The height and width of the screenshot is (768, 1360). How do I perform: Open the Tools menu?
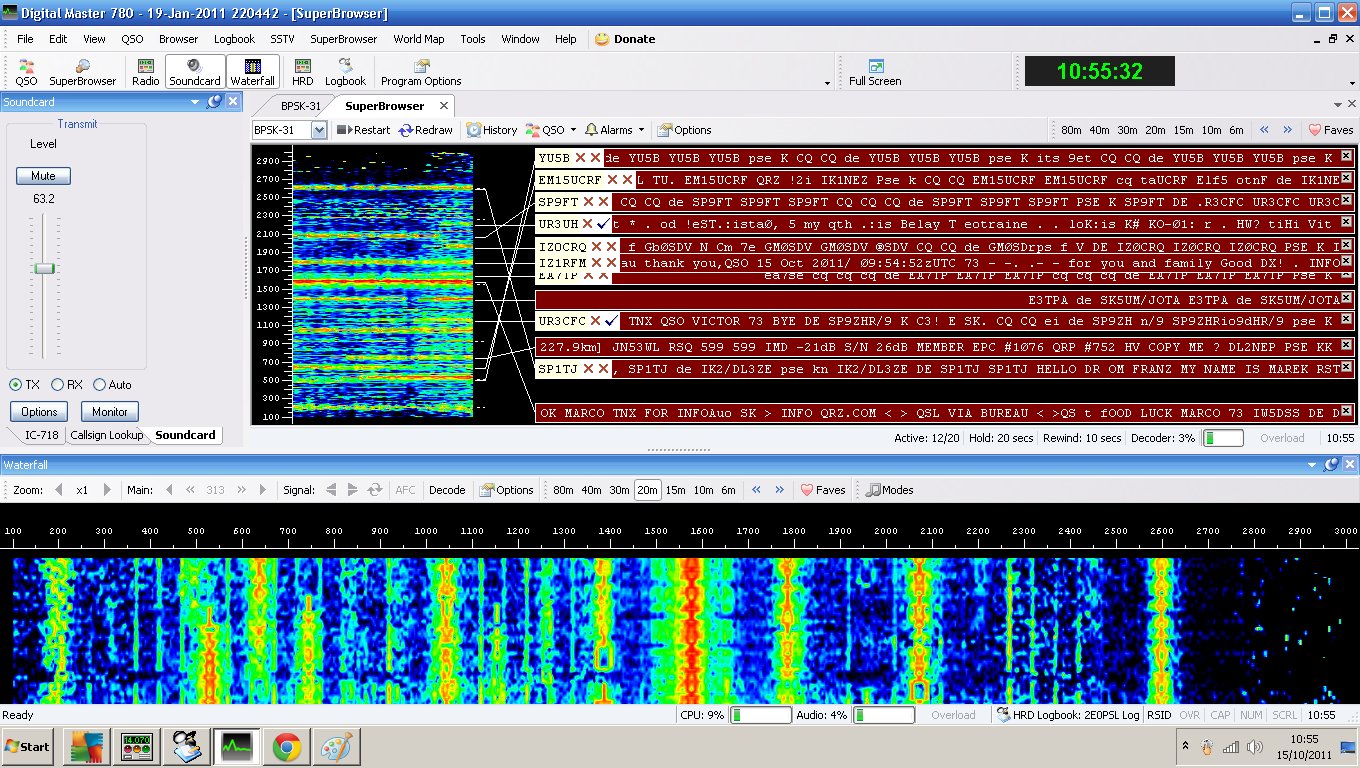[473, 39]
